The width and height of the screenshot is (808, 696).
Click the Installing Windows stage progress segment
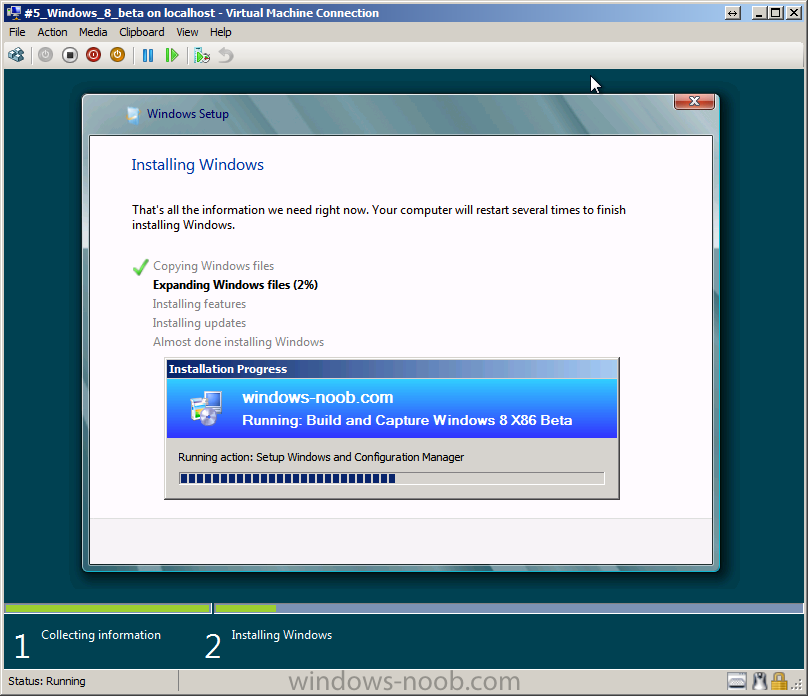click(509, 608)
